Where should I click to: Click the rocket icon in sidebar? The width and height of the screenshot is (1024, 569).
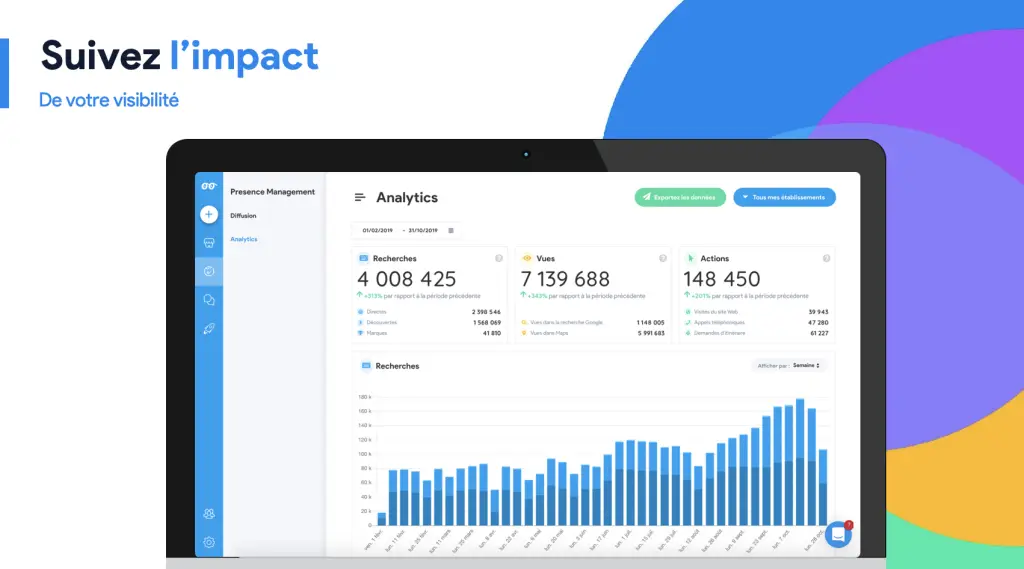coord(208,329)
